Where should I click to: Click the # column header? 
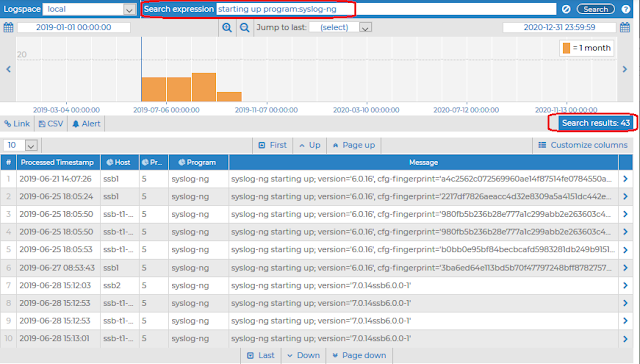(8, 162)
